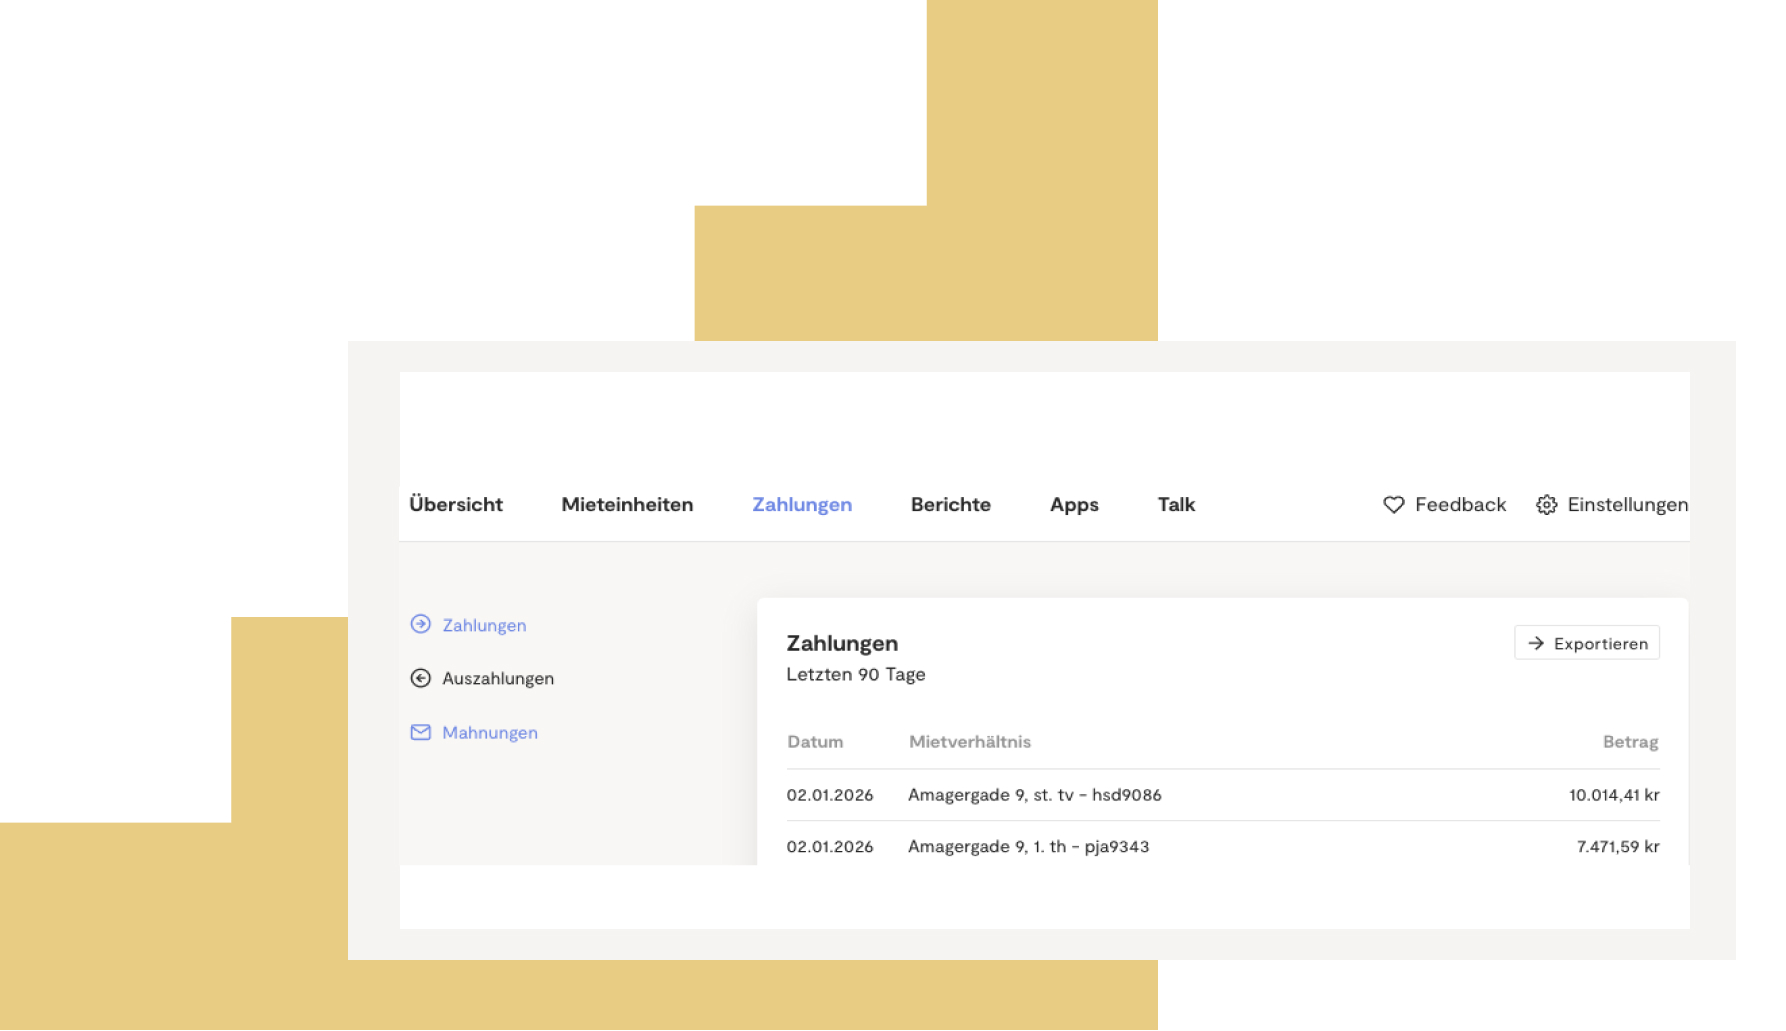Open the Berichte tab
The image size is (1786, 1031).
(951, 505)
